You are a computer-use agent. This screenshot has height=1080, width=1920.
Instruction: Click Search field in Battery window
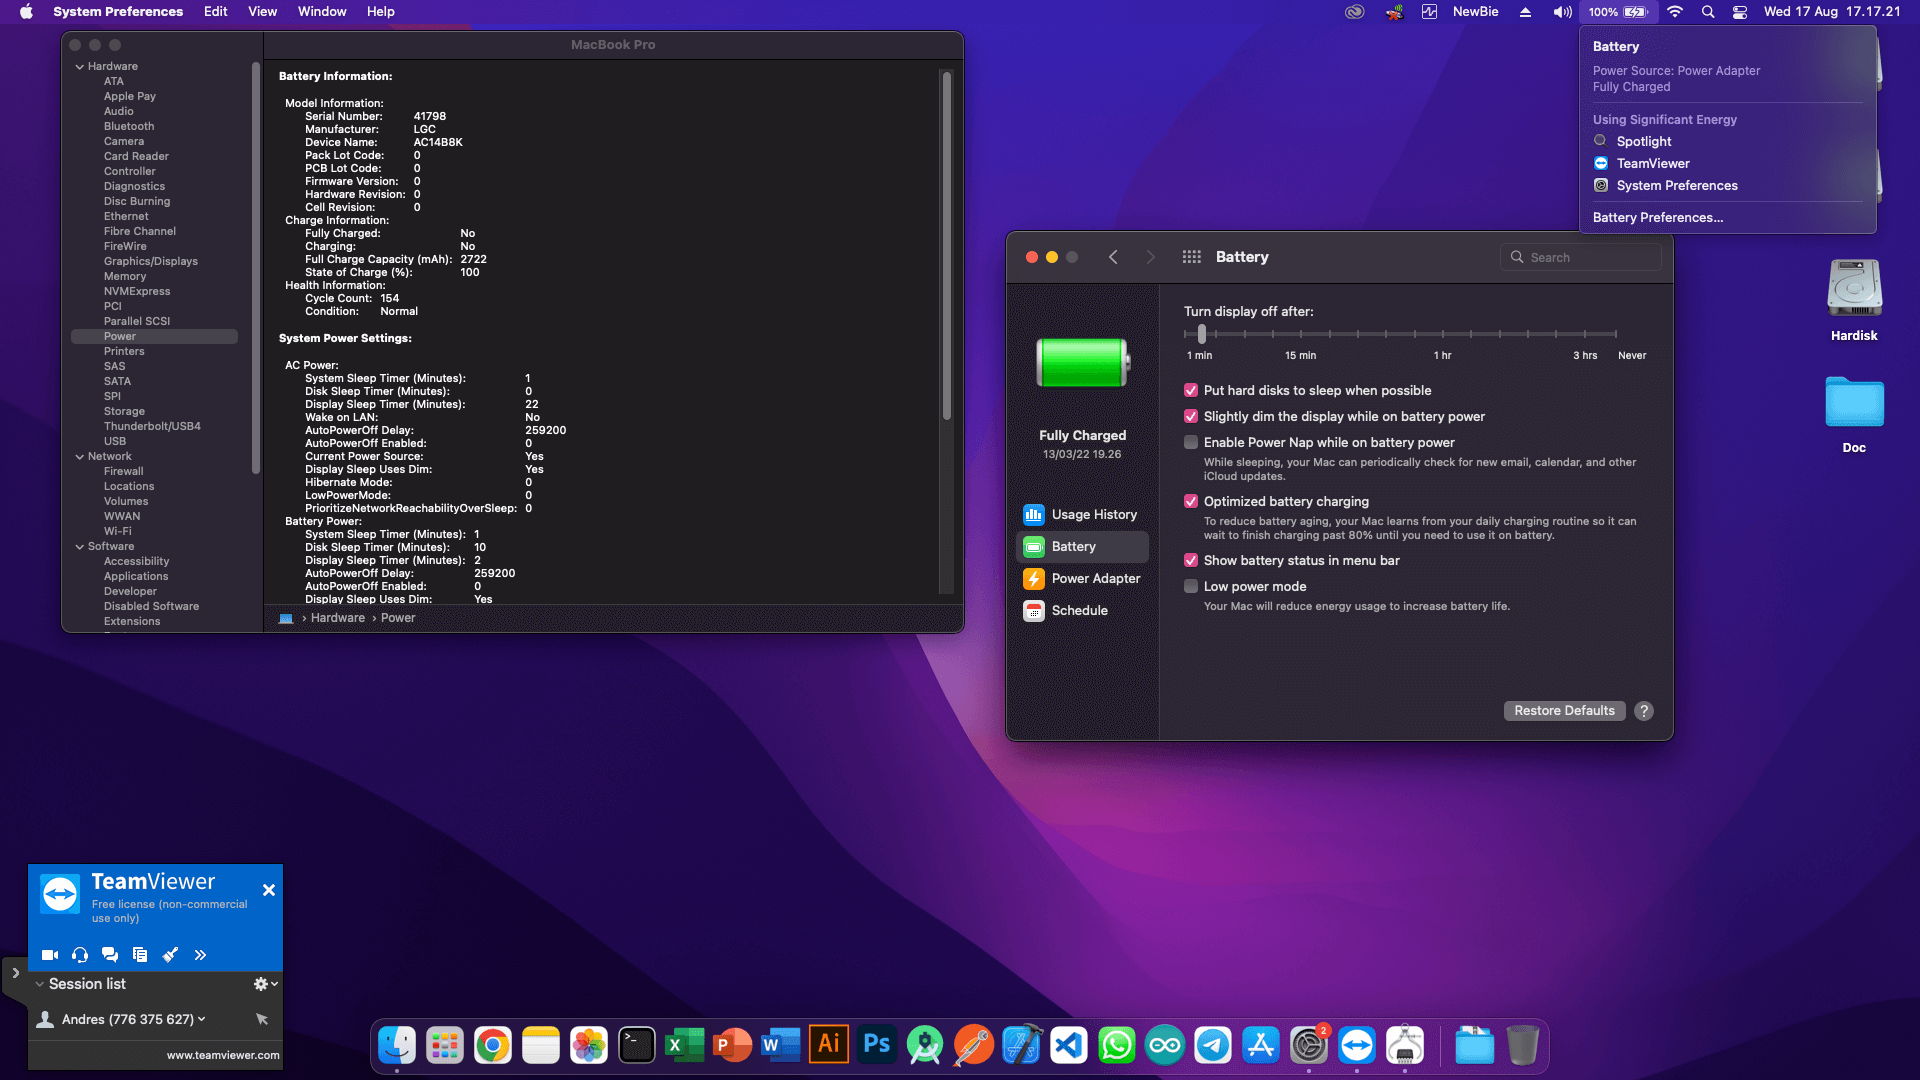click(1580, 257)
